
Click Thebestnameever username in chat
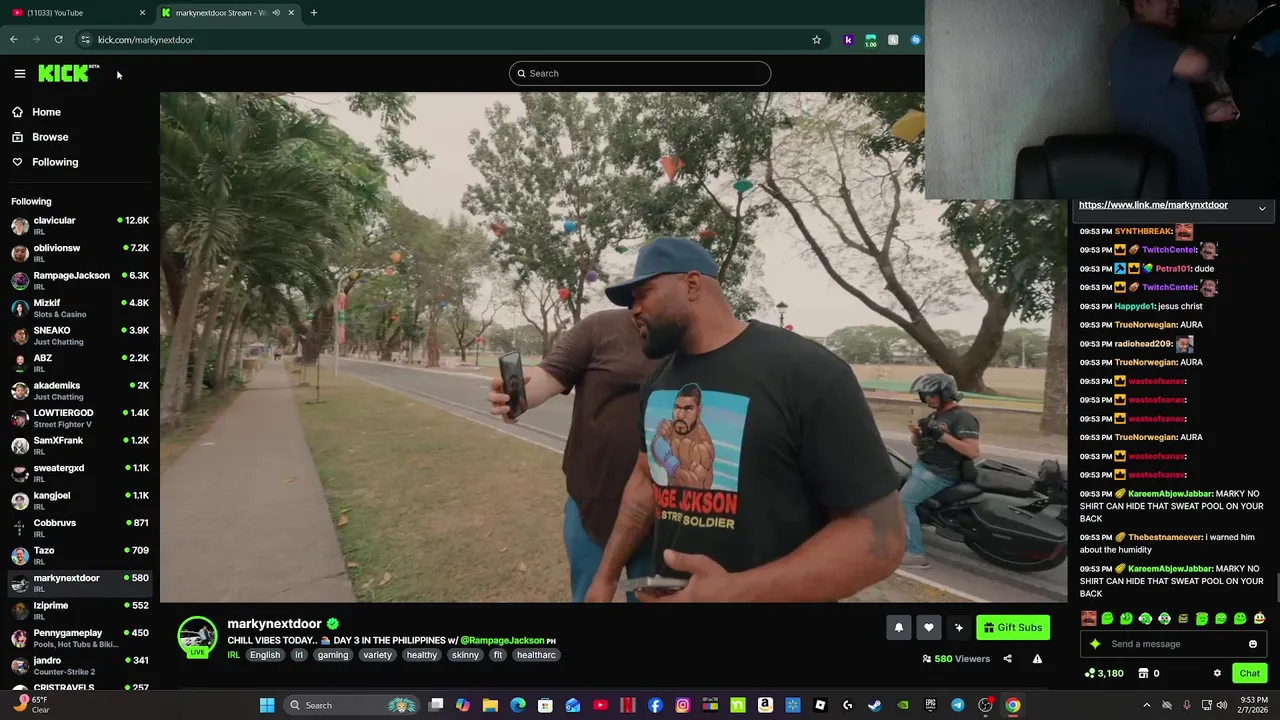point(1165,537)
